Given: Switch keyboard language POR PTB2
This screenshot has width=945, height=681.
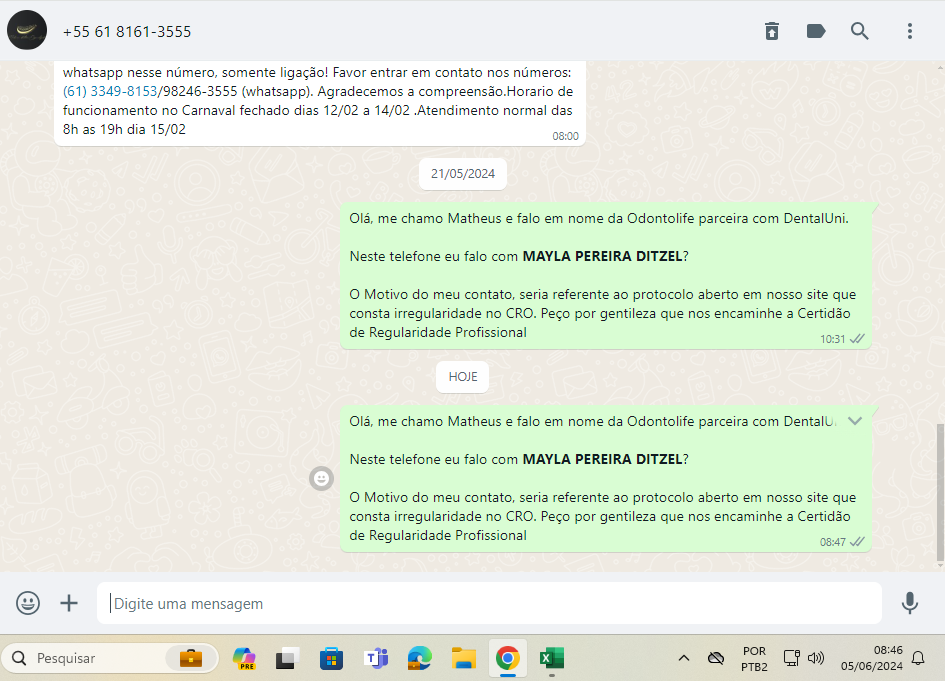Looking at the screenshot, I should [755, 659].
